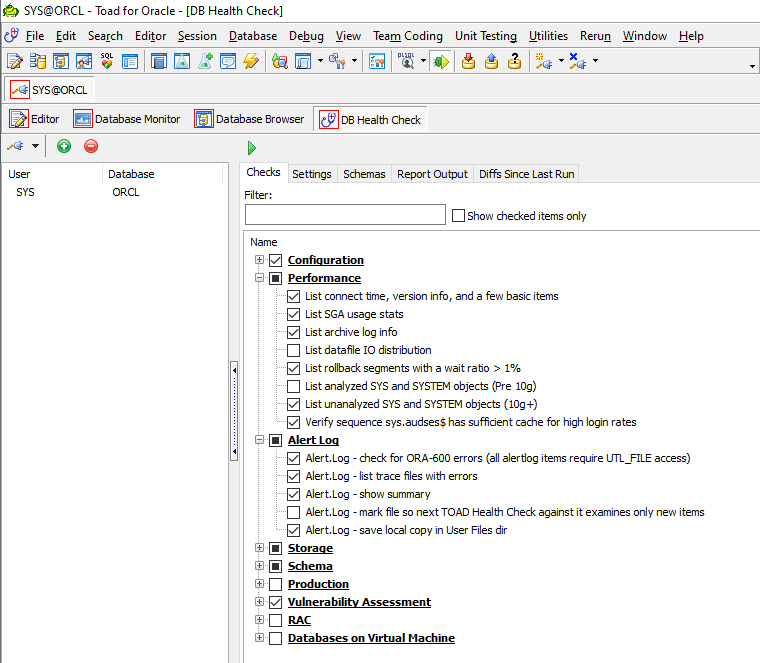Screen dimensions: 760x663
Task: Click the database question mark icon
Action: coord(515,62)
